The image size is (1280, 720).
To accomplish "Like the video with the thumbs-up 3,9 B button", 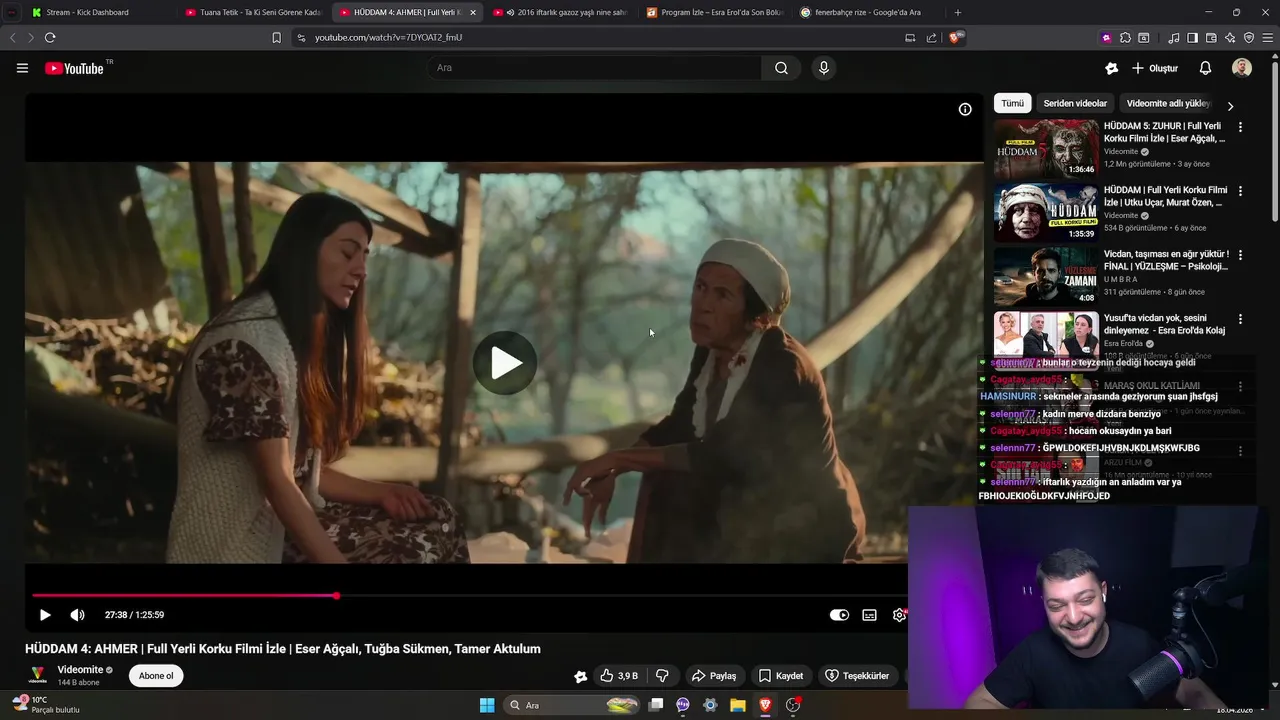I will pos(618,676).
